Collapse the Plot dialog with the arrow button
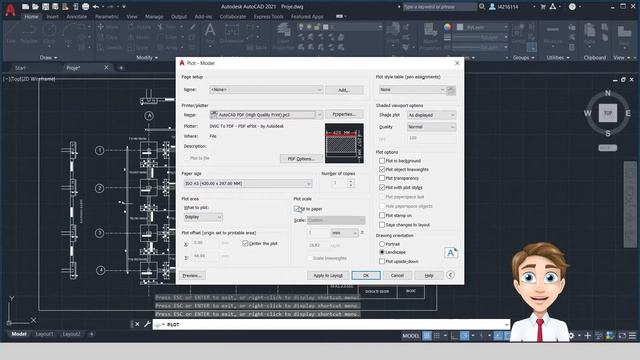 pyautogui.click(x=450, y=275)
